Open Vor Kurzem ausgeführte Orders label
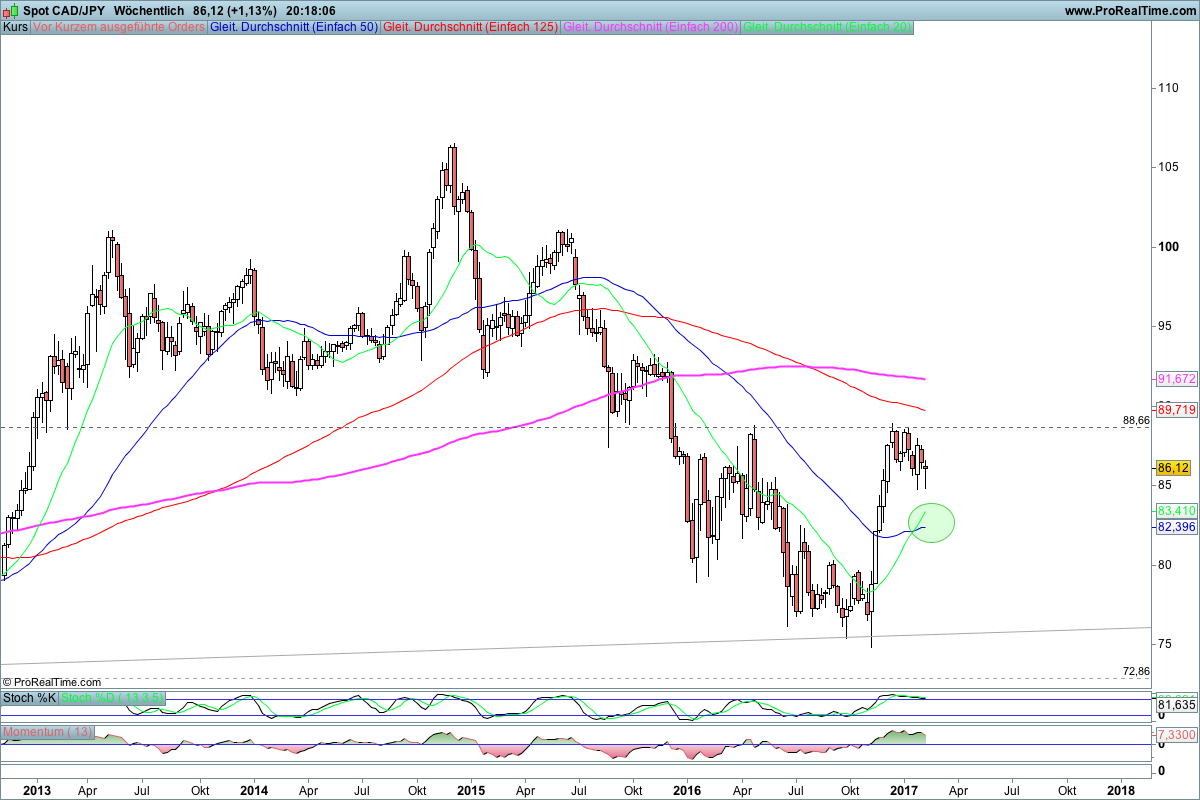This screenshot has height=800, width=1200. (x=118, y=27)
